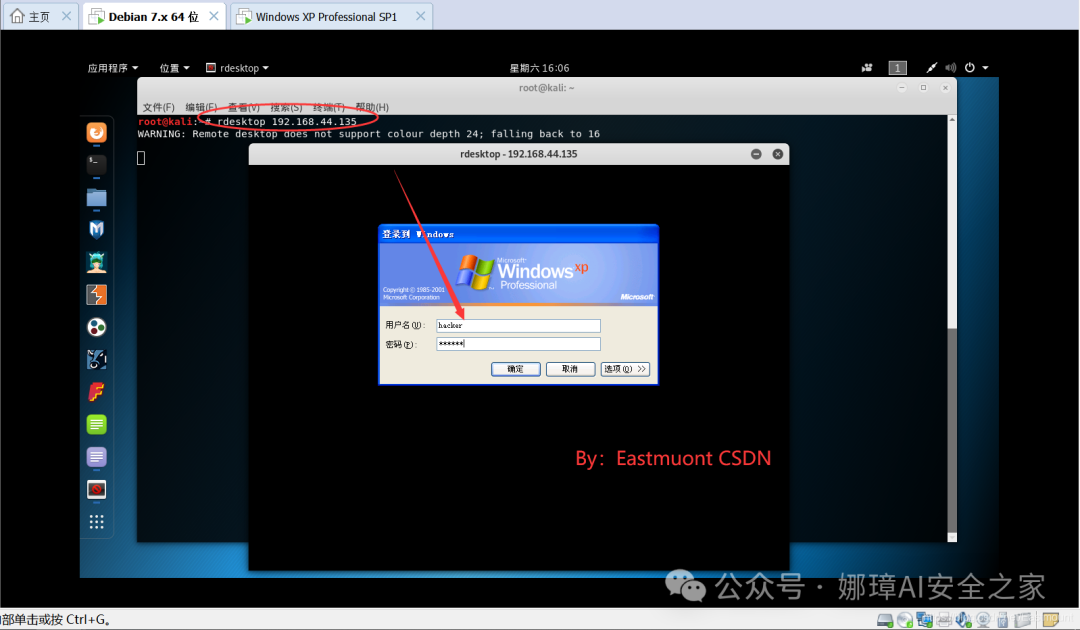Open the Files folder icon in dock
The width and height of the screenshot is (1080, 630).
click(96, 198)
